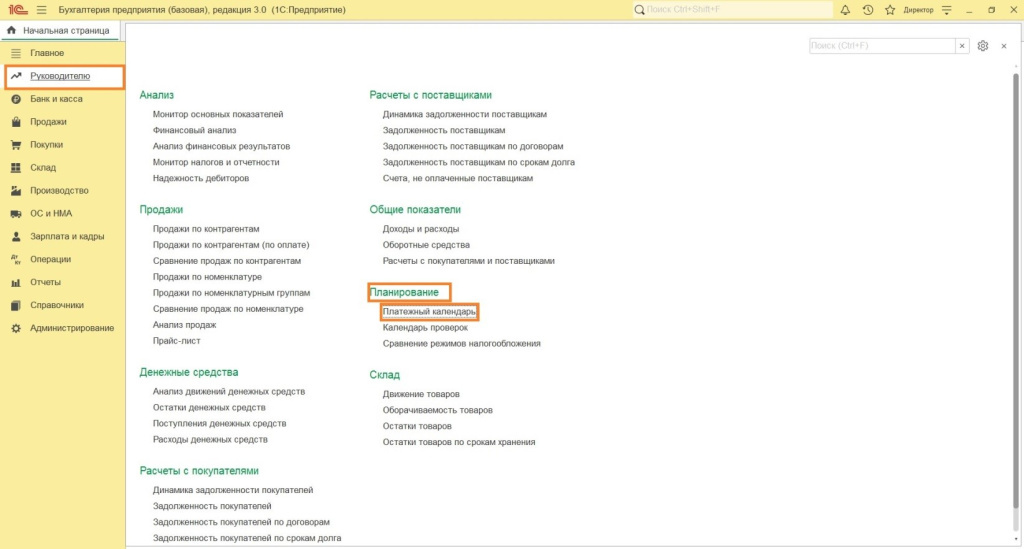
Task: Open favorites star icon
Action: (889, 10)
